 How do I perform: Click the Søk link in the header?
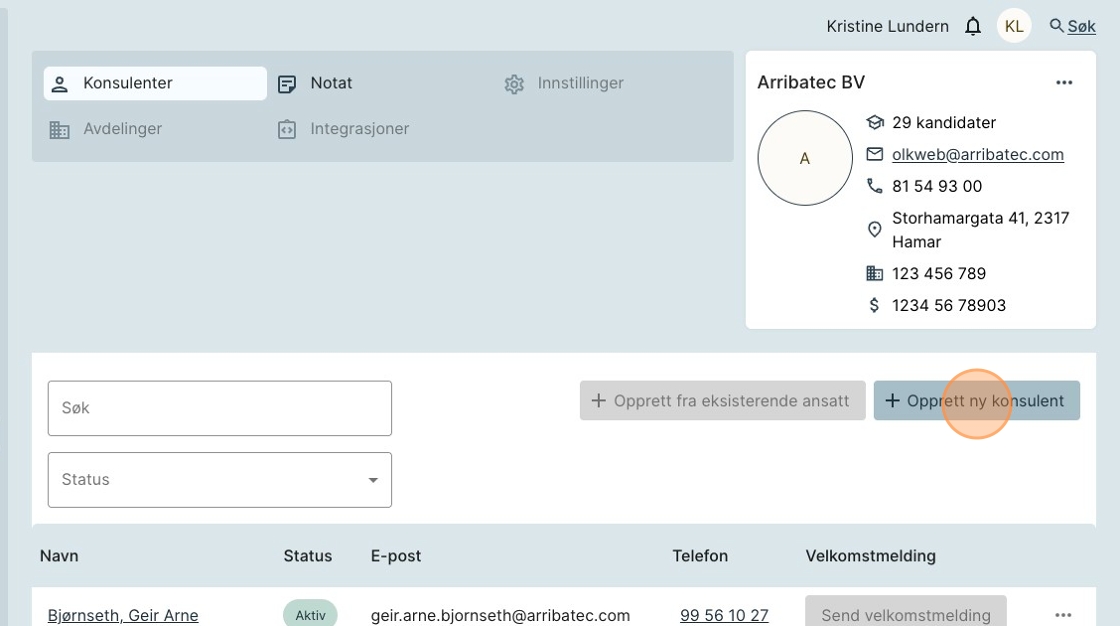point(1081,26)
